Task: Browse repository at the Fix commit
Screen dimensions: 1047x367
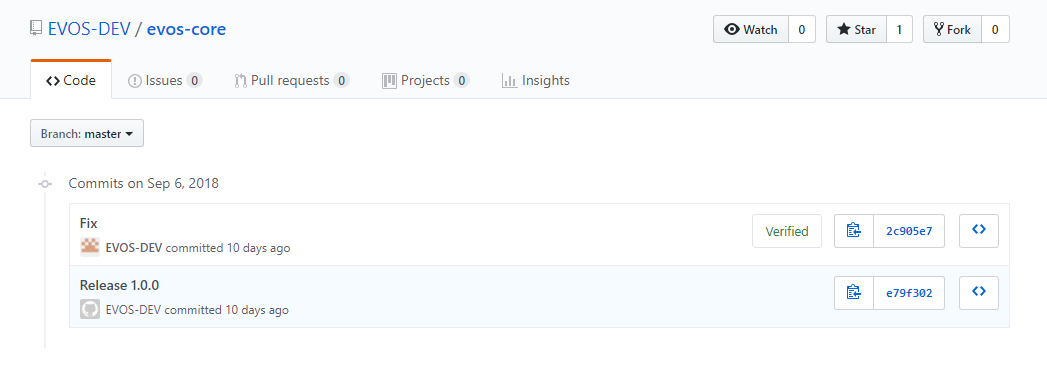Action: click(x=979, y=231)
